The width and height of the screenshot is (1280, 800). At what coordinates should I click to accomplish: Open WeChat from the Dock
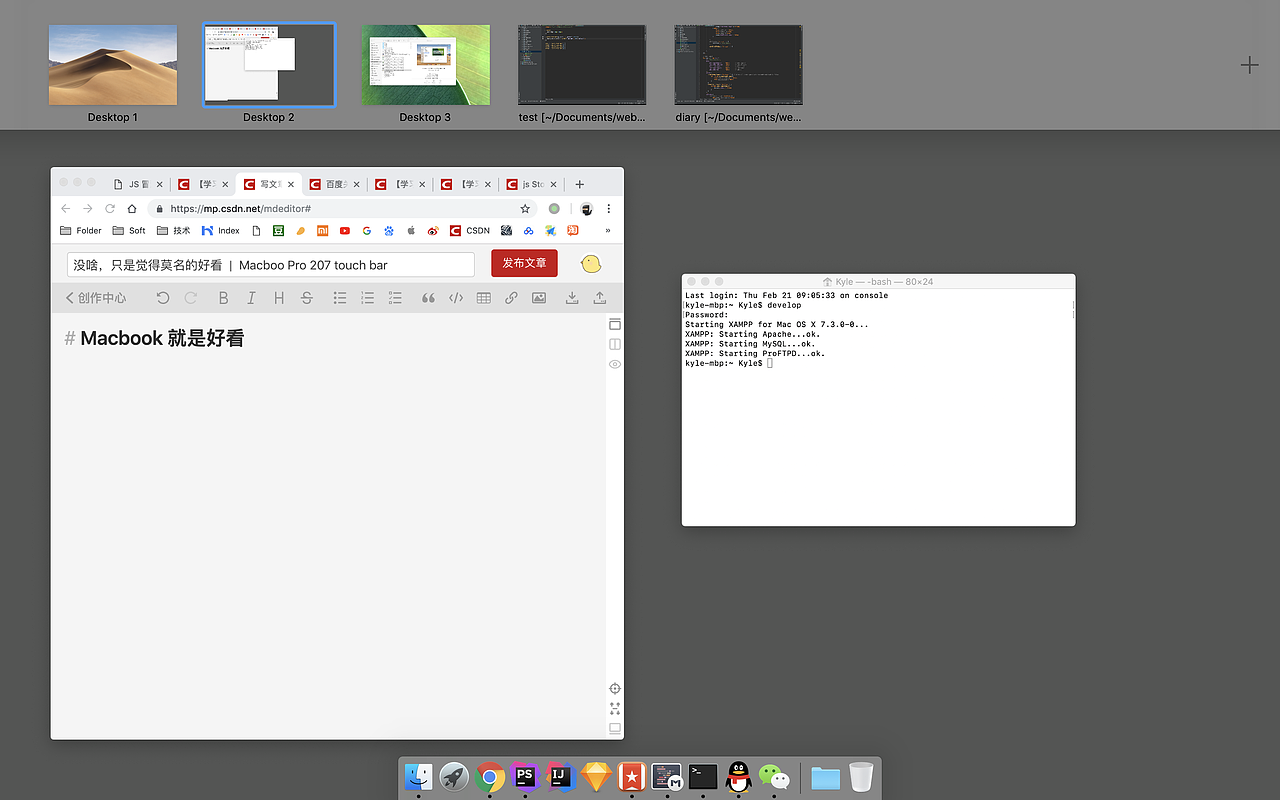774,776
